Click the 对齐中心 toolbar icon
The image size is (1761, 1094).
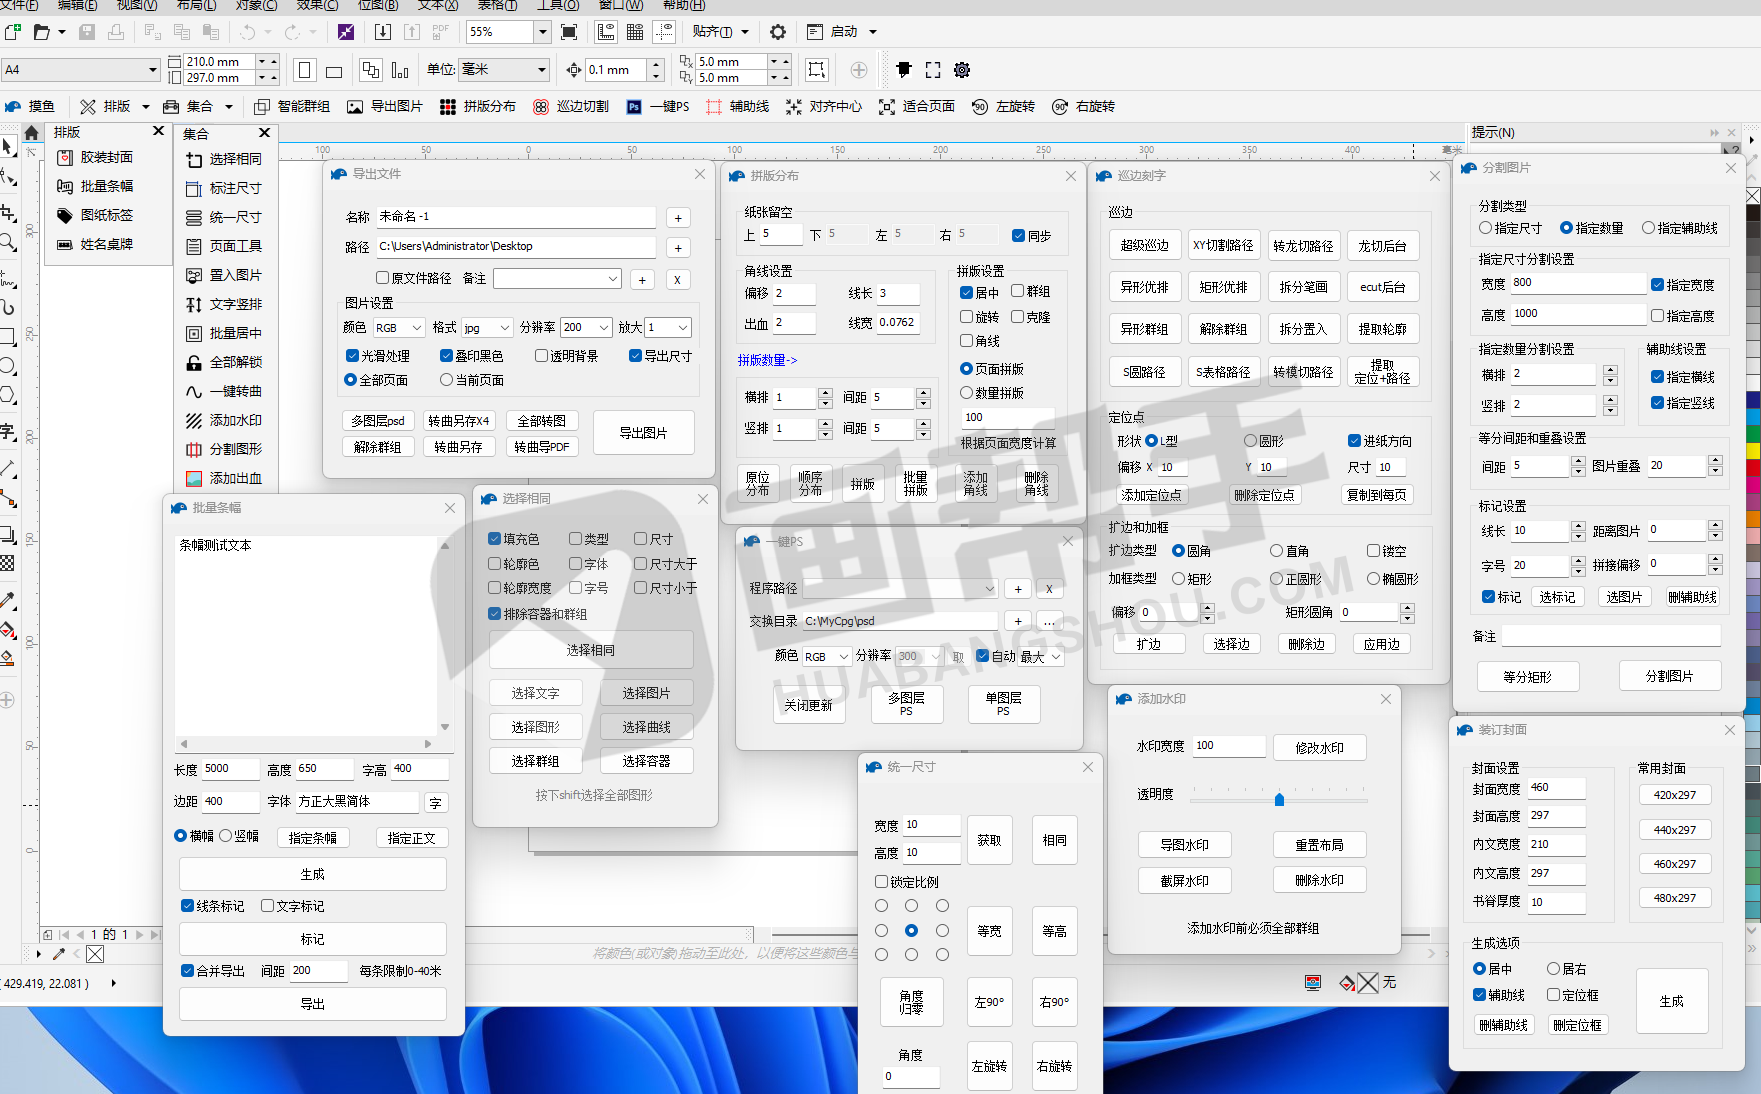click(x=793, y=107)
